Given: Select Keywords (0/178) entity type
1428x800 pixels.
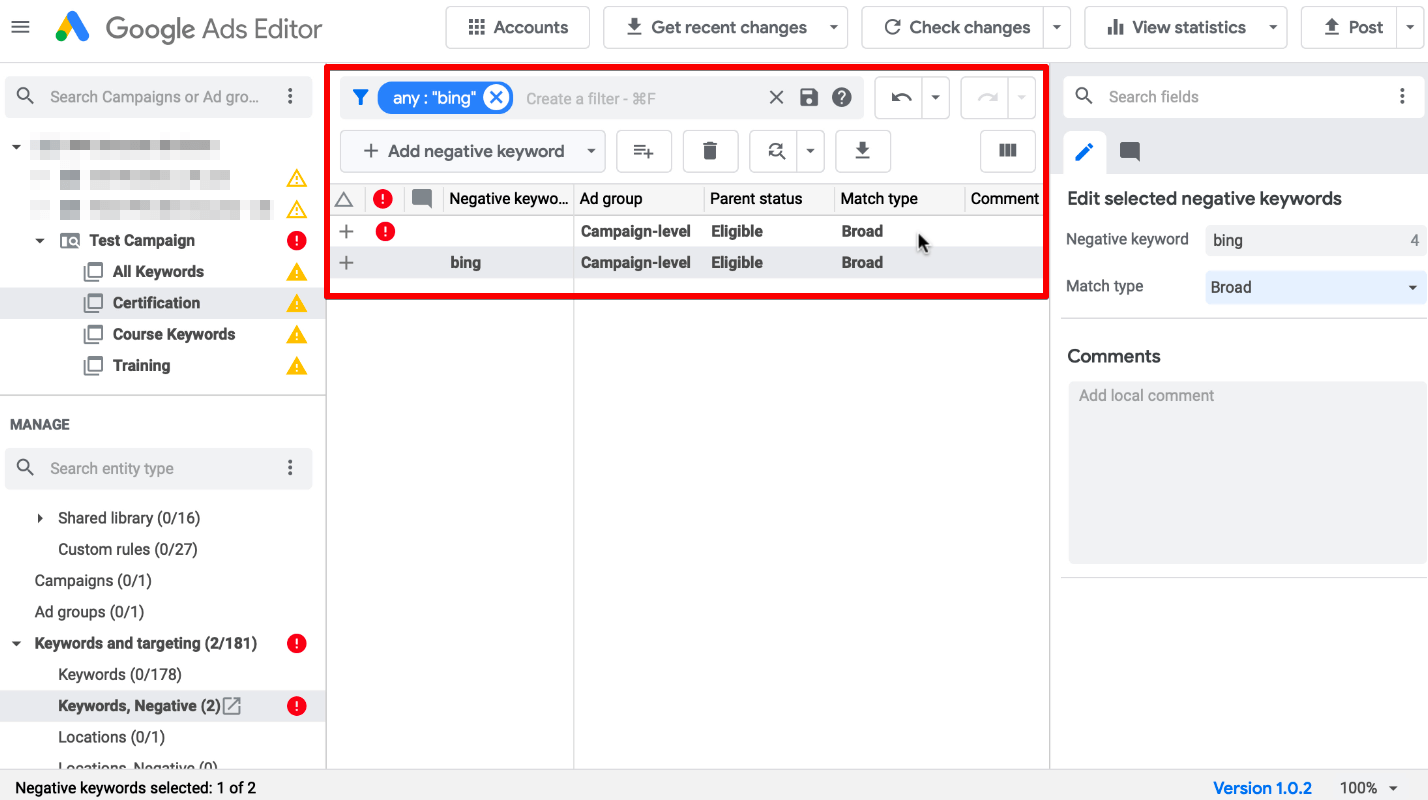Looking at the screenshot, I should pyautogui.click(x=120, y=674).
